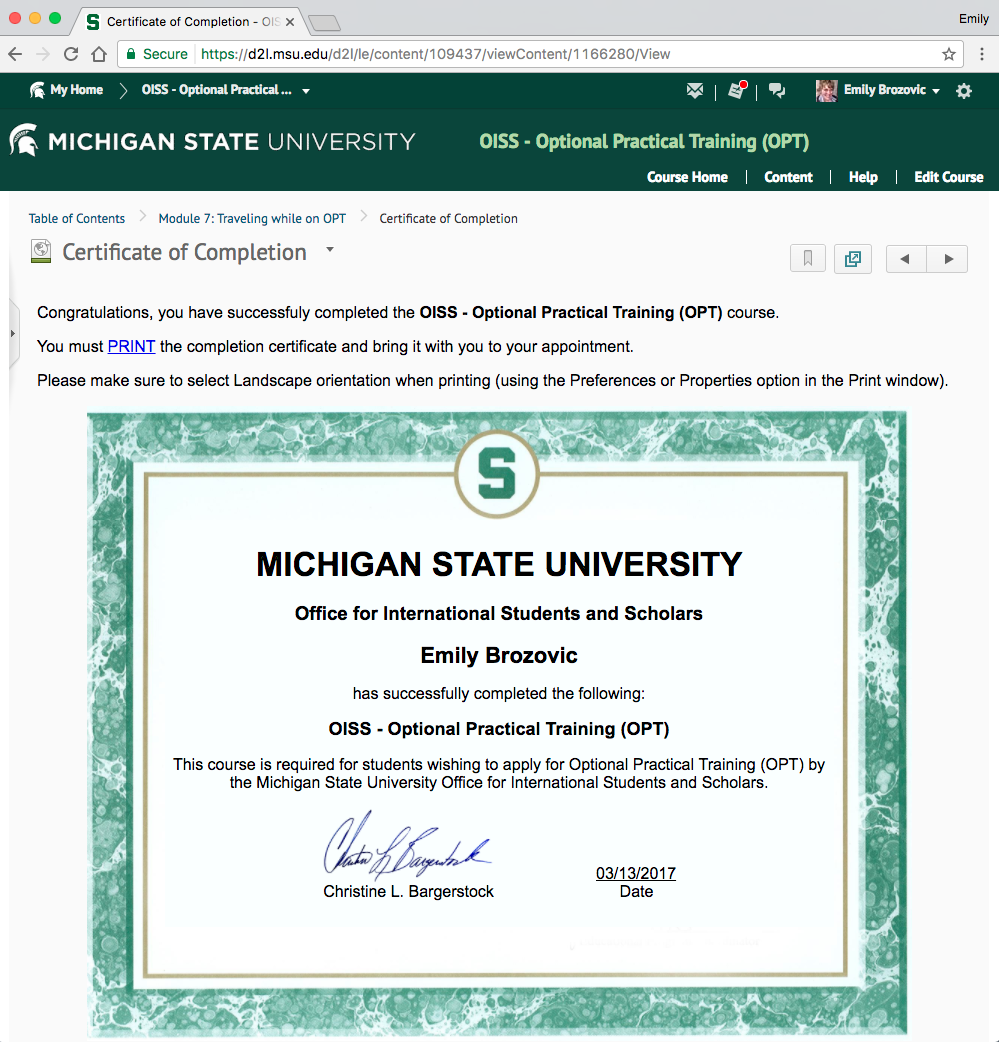Screen dimensions: 999x1042
Task: Open Course Home in the navbar
Action: (x=687, y=177)
